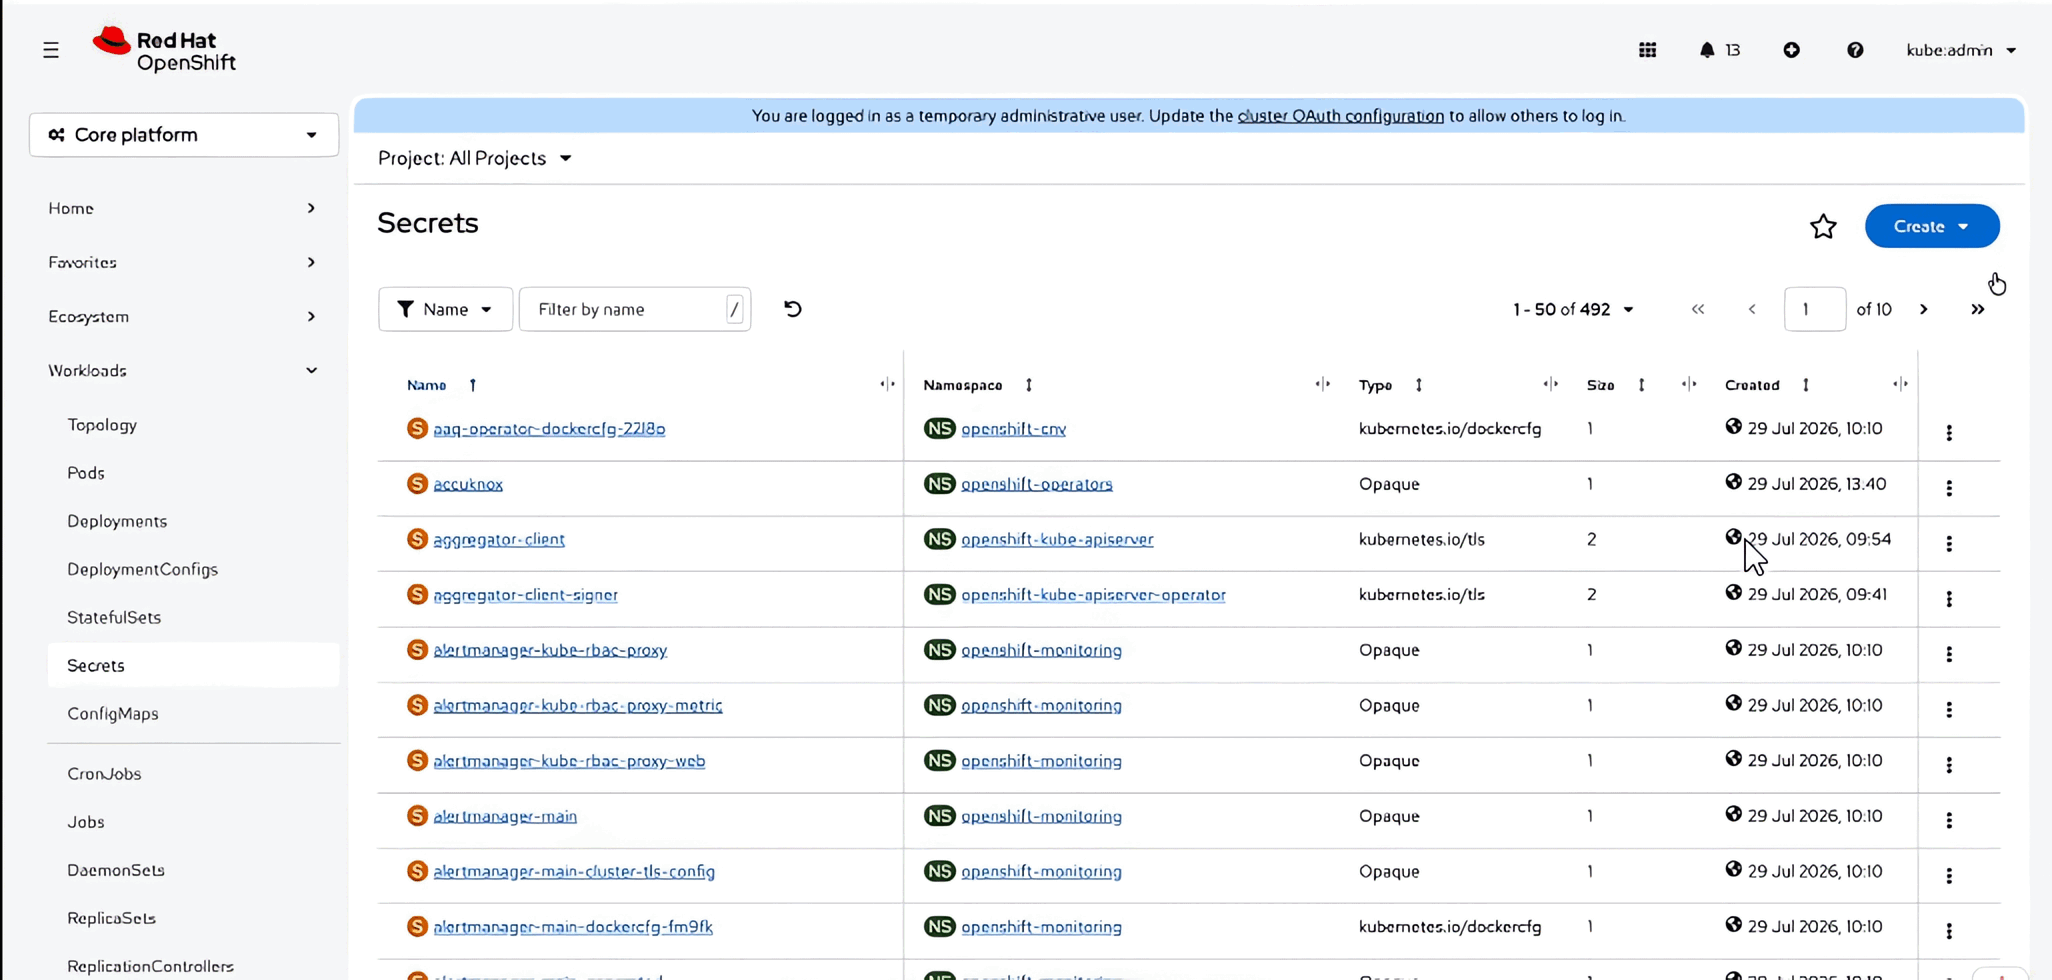This screenshot has width=2052, height=980.
Task: Go to the next page of secrets
Action: tap(1923, 309)
